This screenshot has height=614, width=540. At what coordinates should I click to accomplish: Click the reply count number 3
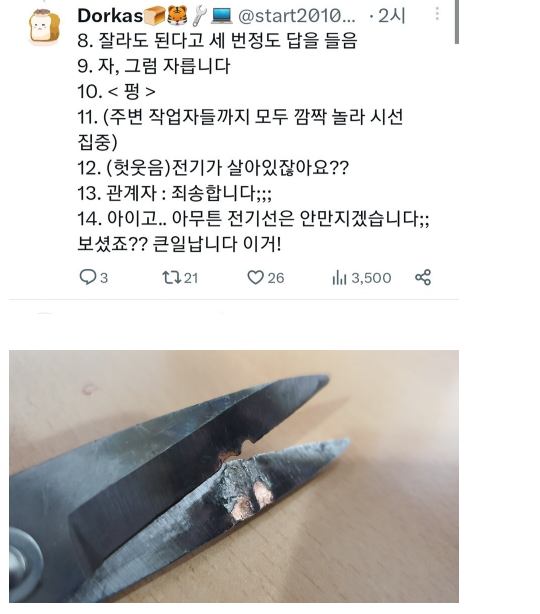[x=104, y=278]
